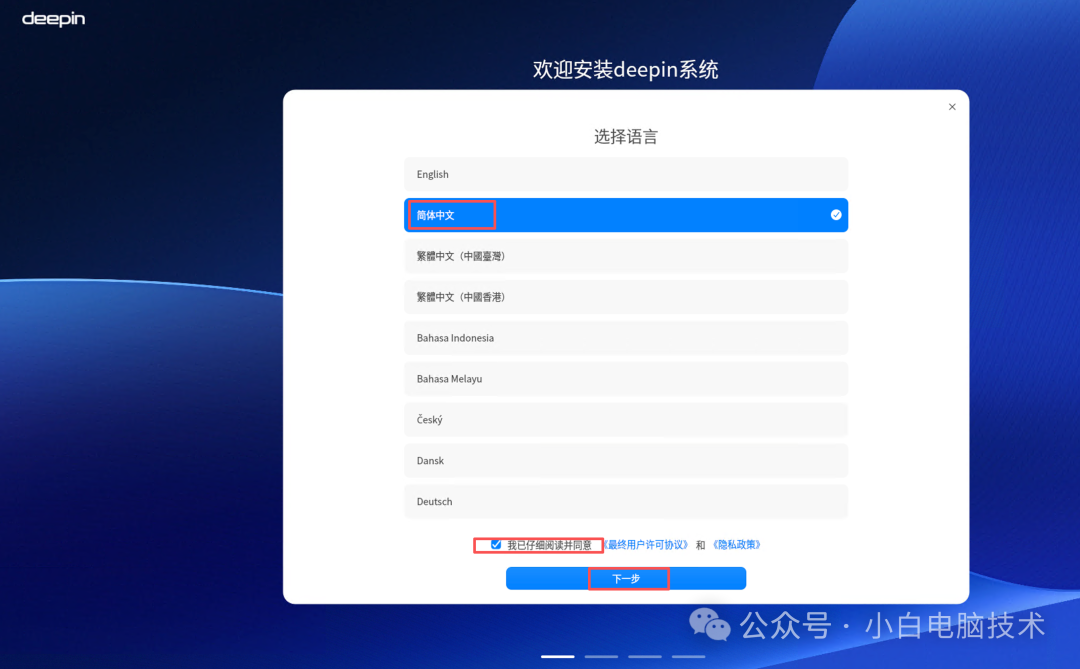Click the second page indicator dot

pos(601,656)
